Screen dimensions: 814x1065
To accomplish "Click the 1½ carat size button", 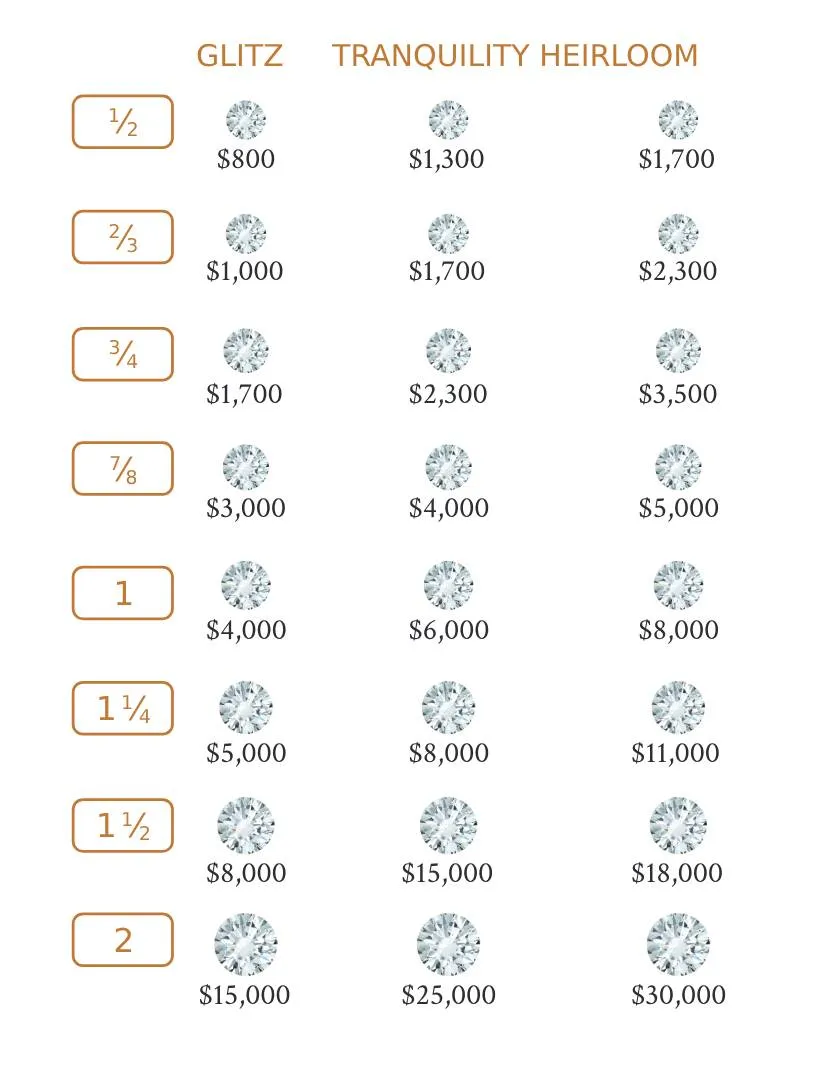I will tap(123, 825).
